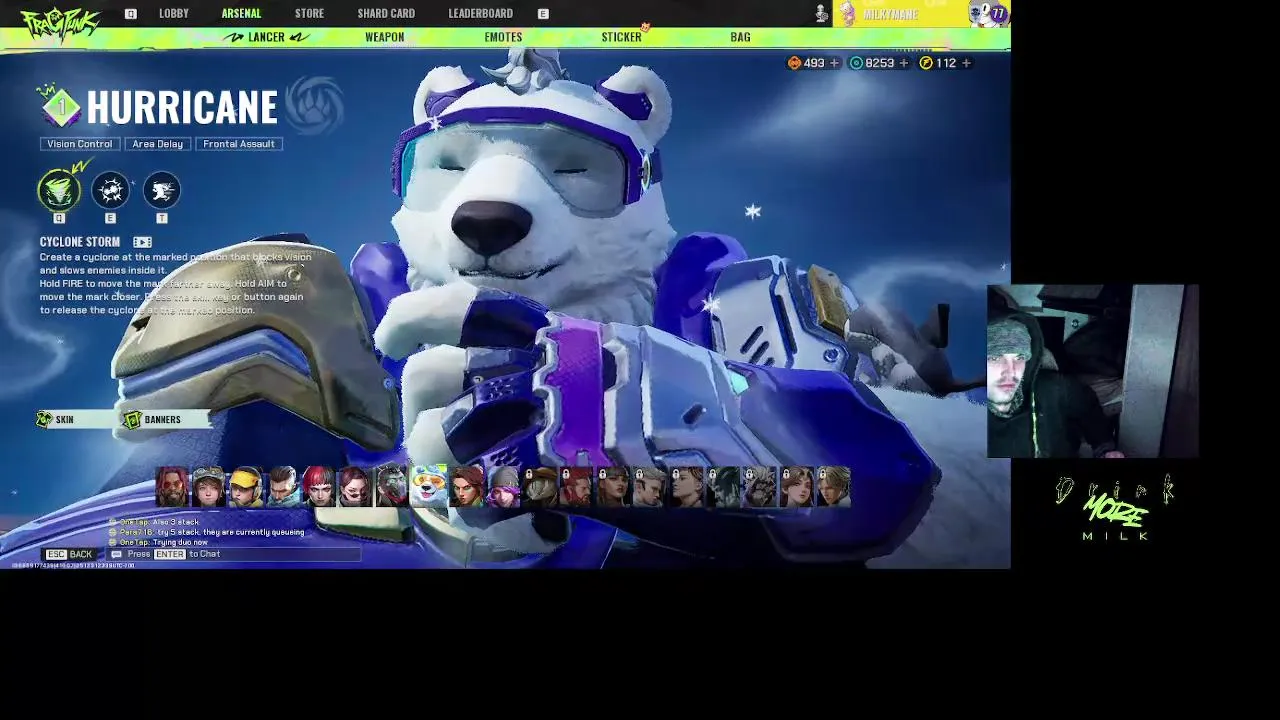The width and height of the screenshot is (1280, 720).
Task: Pick the wolf-masked lancer with red scarf
Action: [x=392, y=486]
